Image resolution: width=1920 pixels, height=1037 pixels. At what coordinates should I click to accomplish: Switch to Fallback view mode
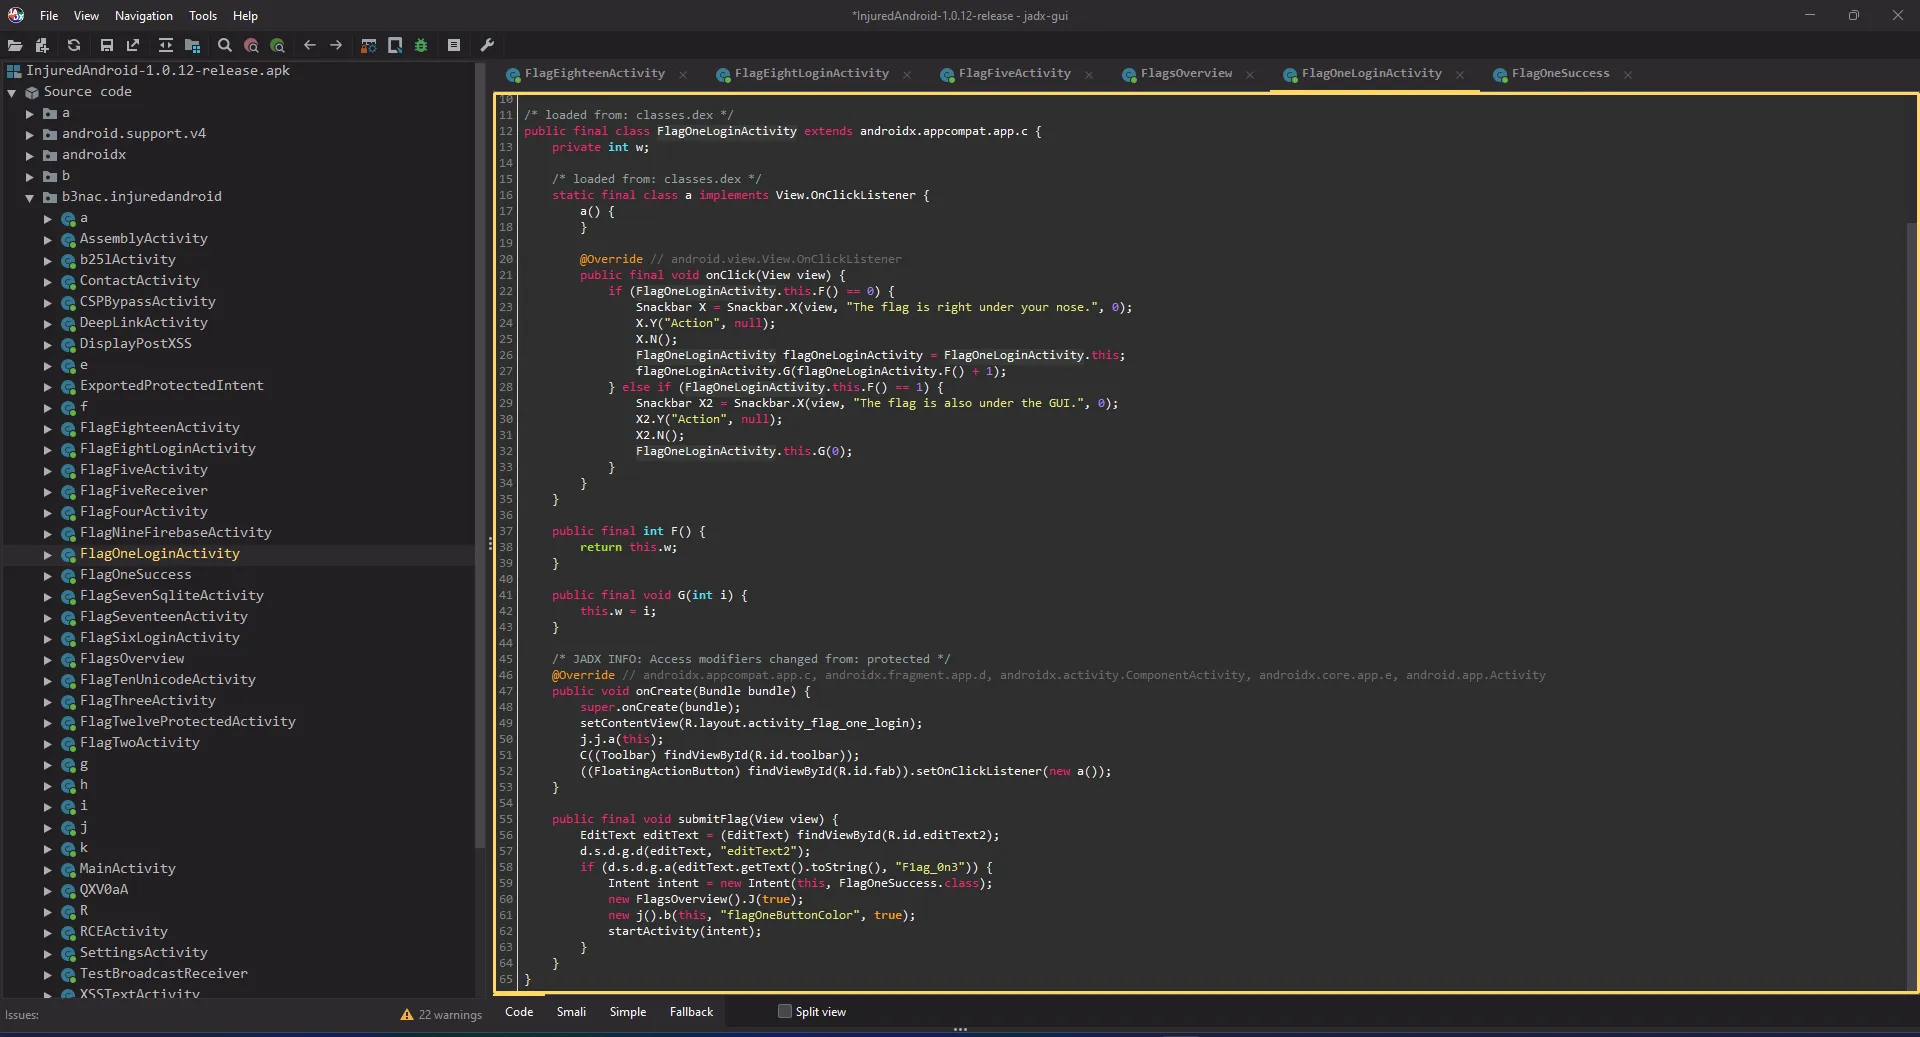pyautogui.click(x=691, y=1011)
